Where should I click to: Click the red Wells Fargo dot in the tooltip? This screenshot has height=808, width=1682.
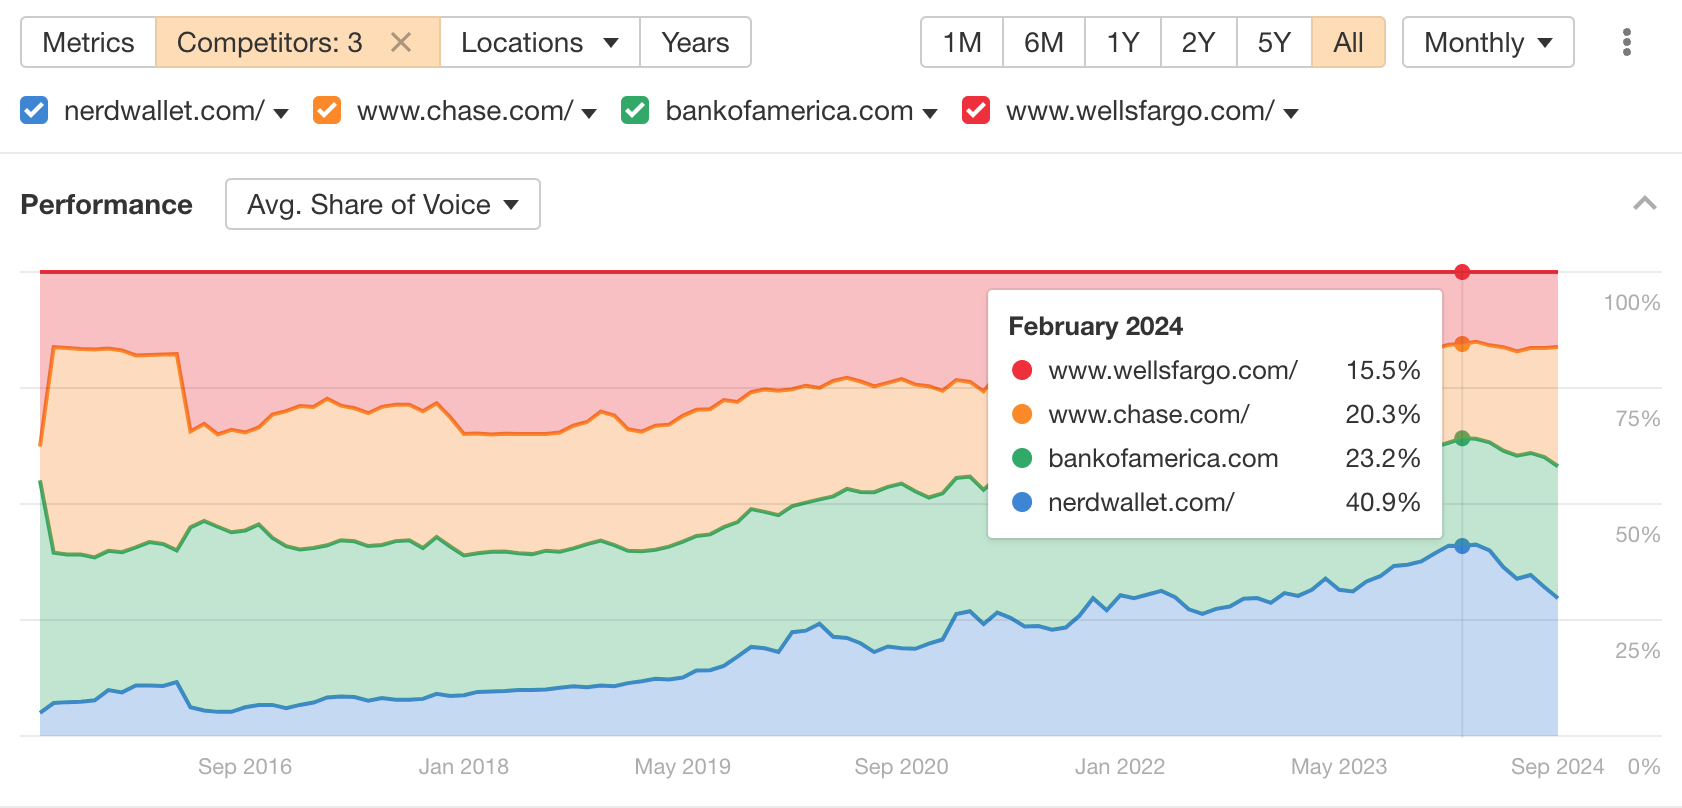tap(1021, 370)
